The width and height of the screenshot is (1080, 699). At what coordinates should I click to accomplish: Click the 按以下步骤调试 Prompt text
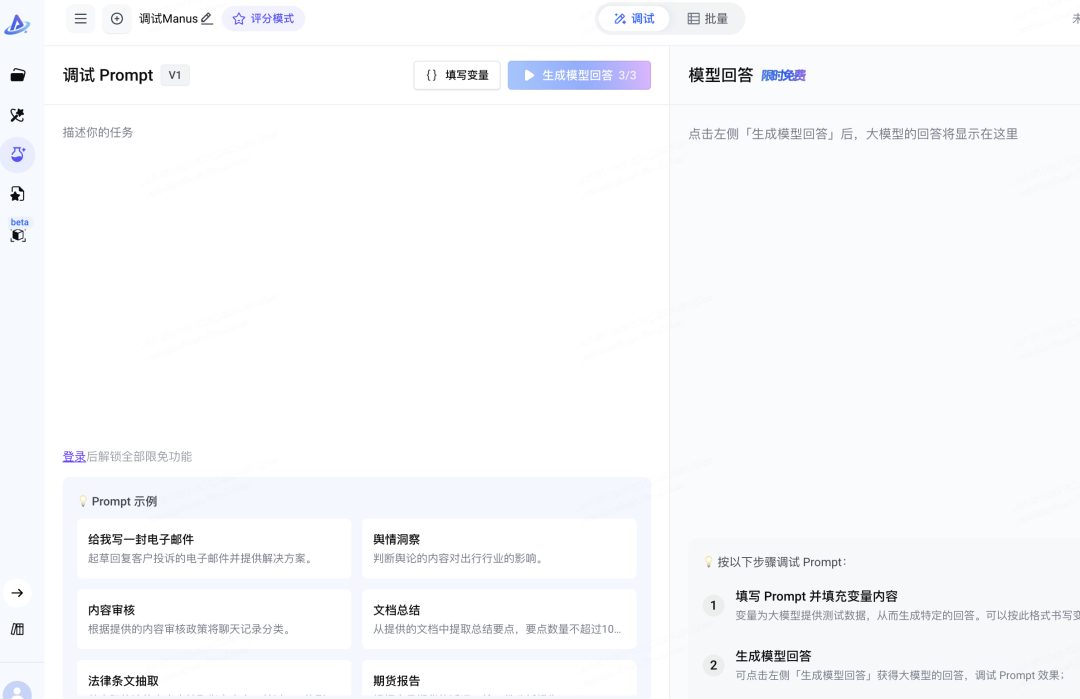782,562
